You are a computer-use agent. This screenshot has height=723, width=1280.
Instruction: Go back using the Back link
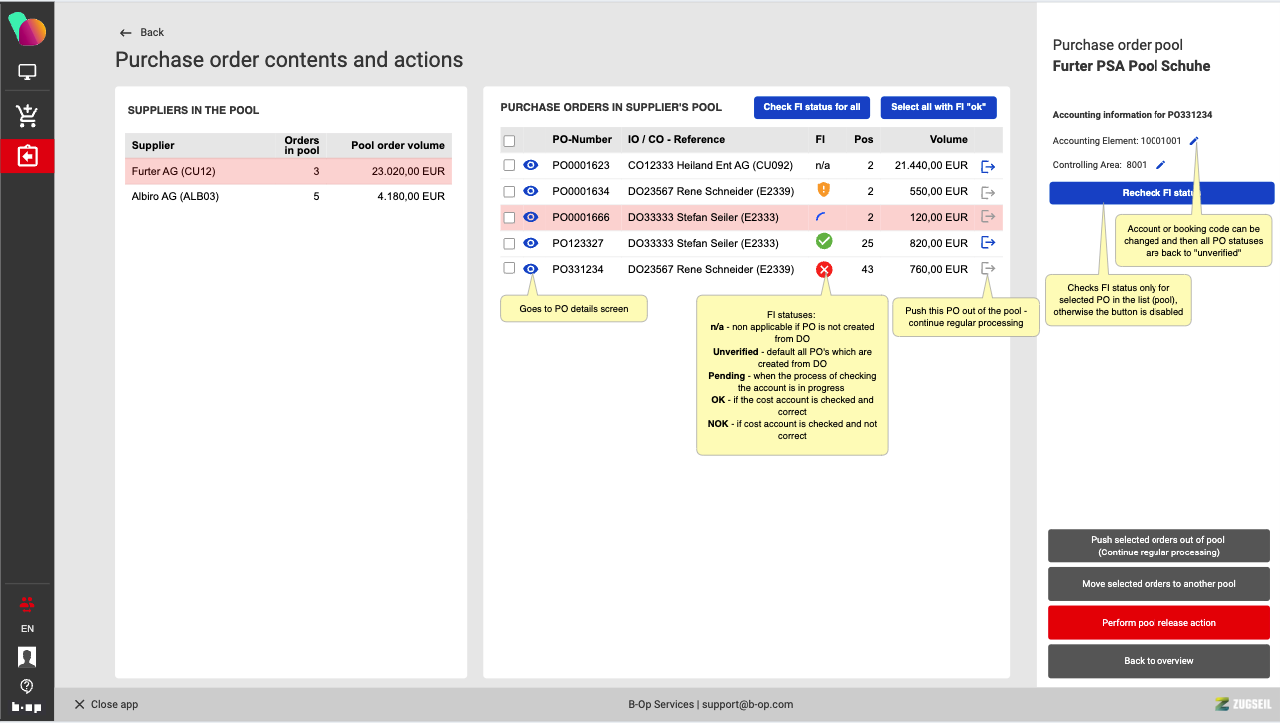coord(142,33)
